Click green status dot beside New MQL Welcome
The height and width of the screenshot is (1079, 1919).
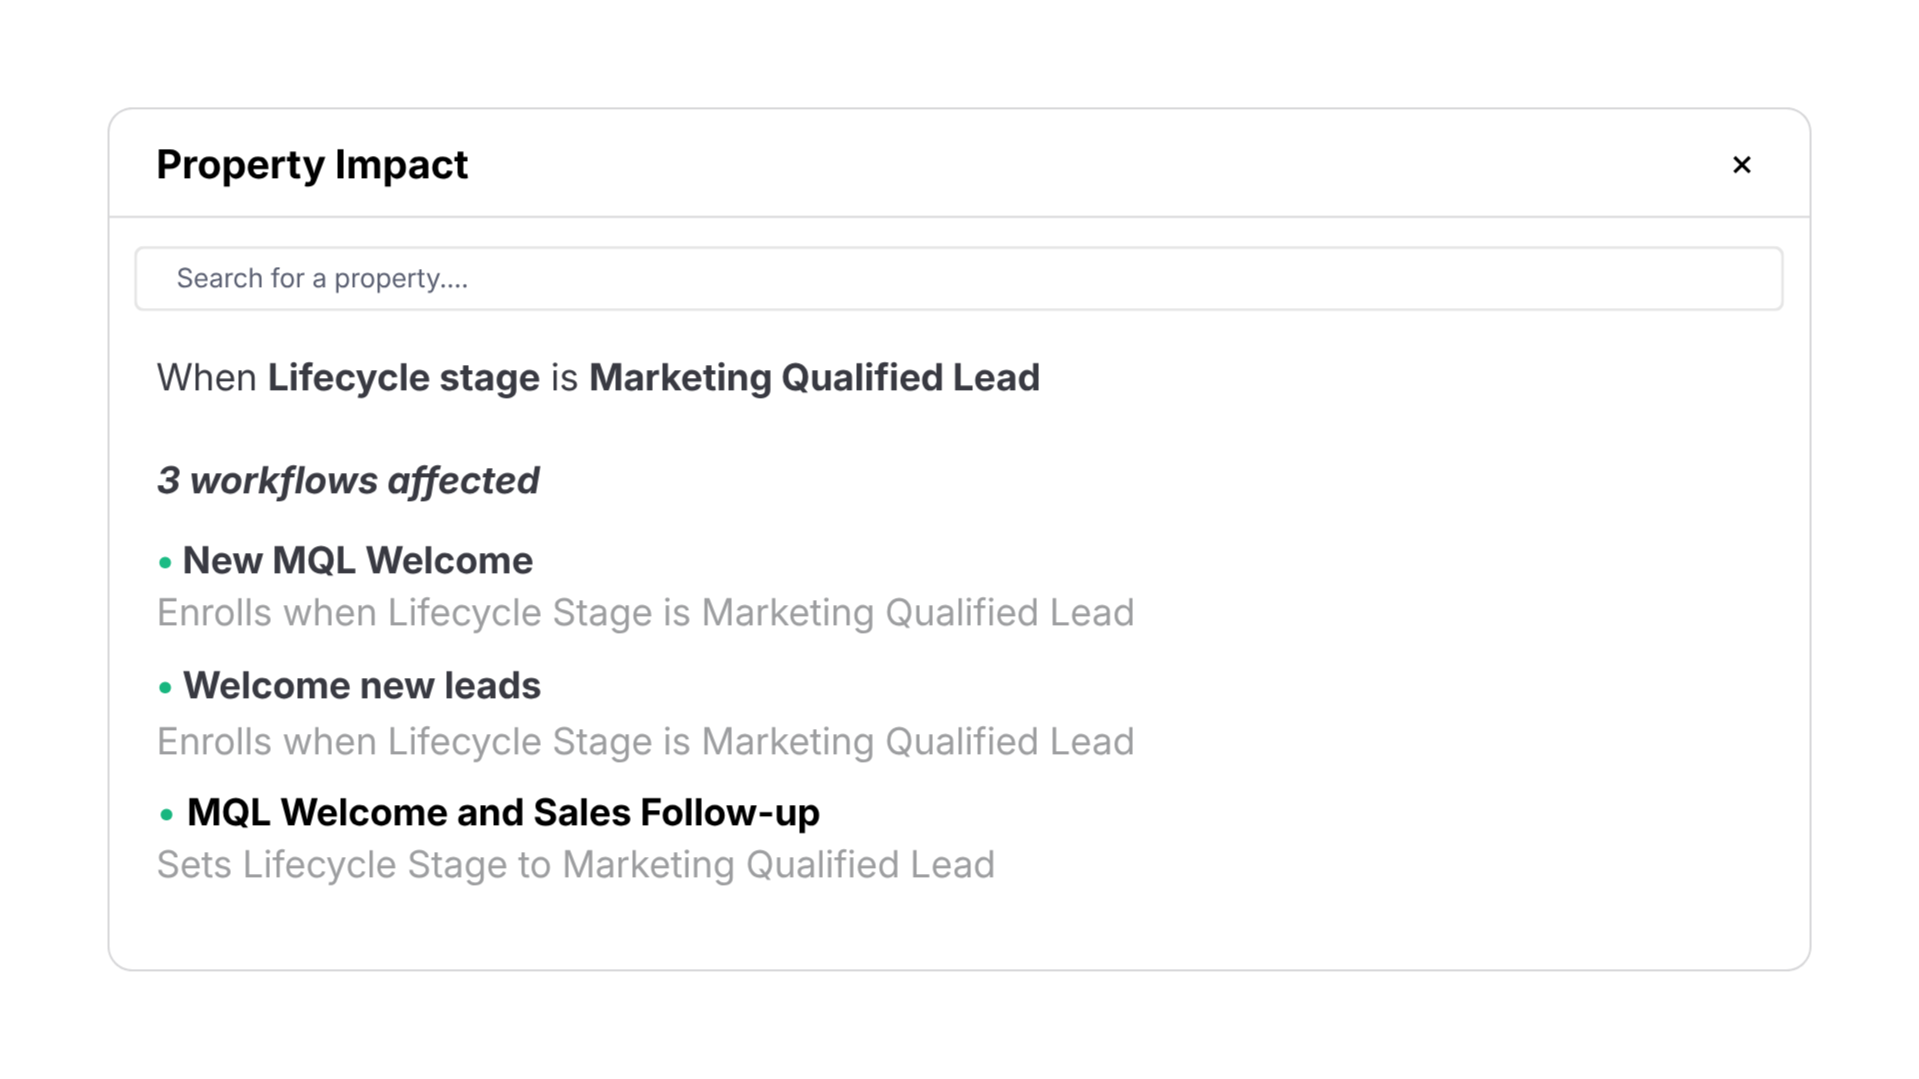(165, 563)
